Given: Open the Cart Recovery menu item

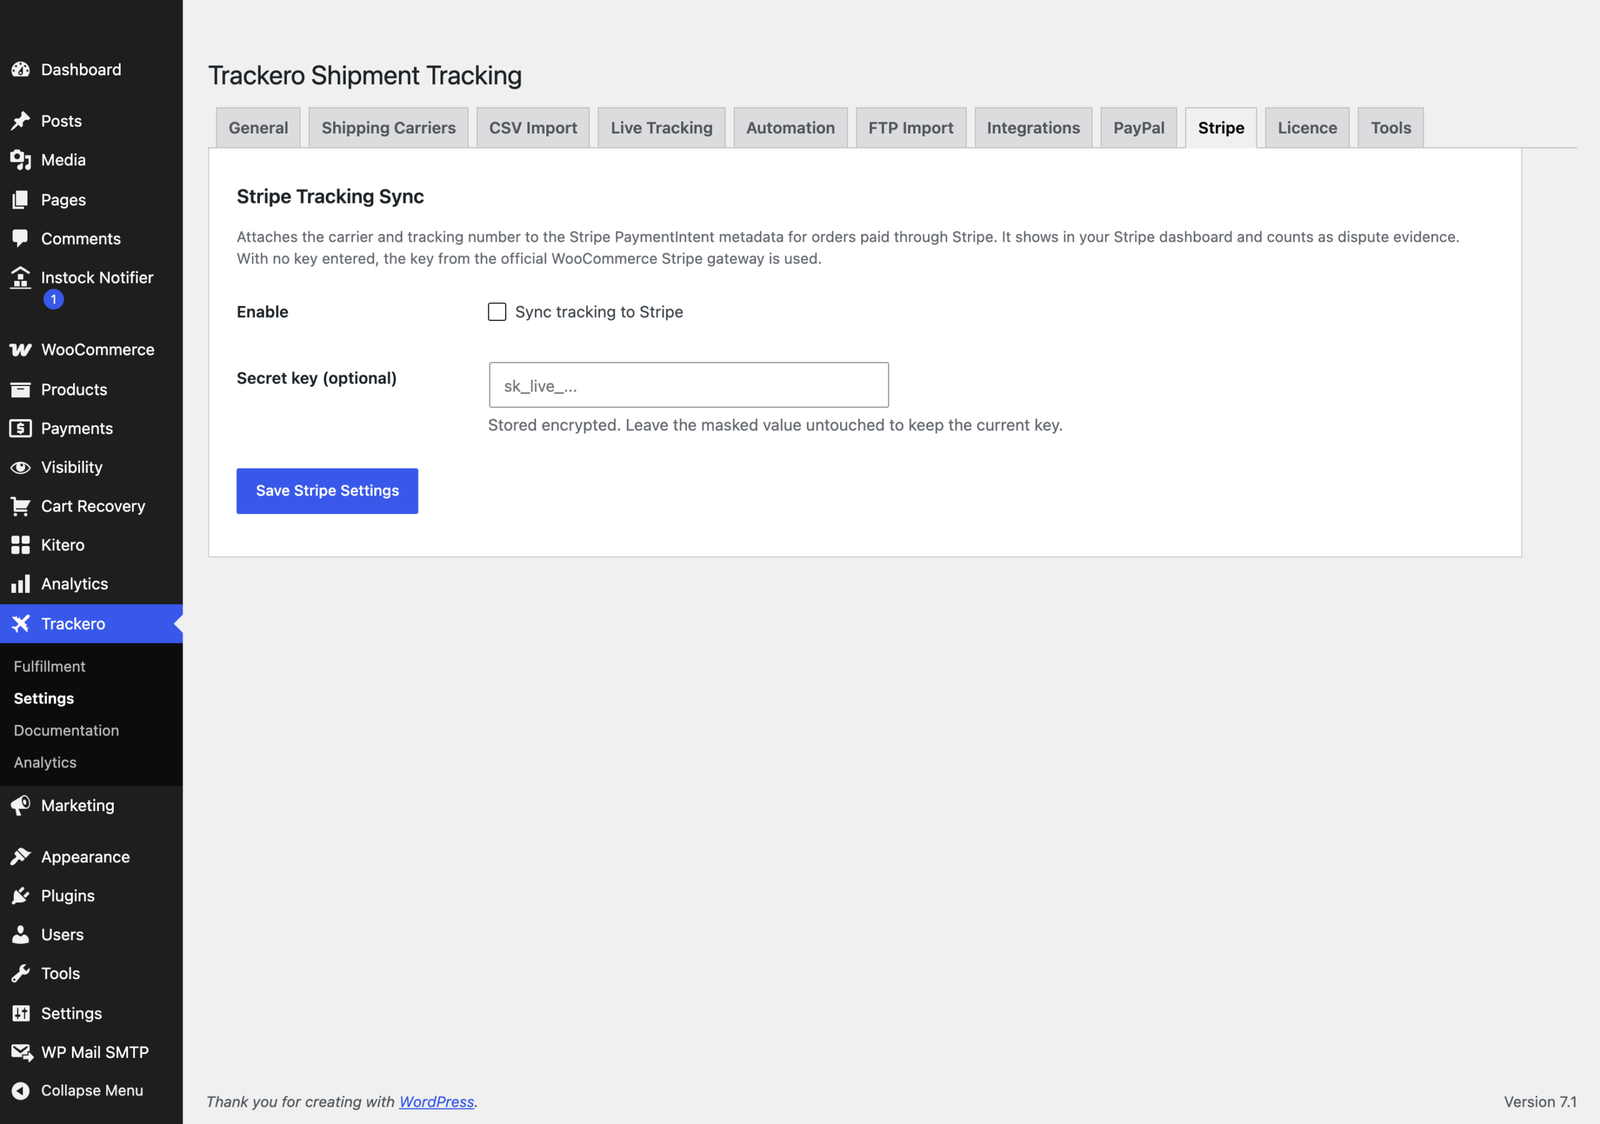Looking at the screenshot, I should 91,507.
